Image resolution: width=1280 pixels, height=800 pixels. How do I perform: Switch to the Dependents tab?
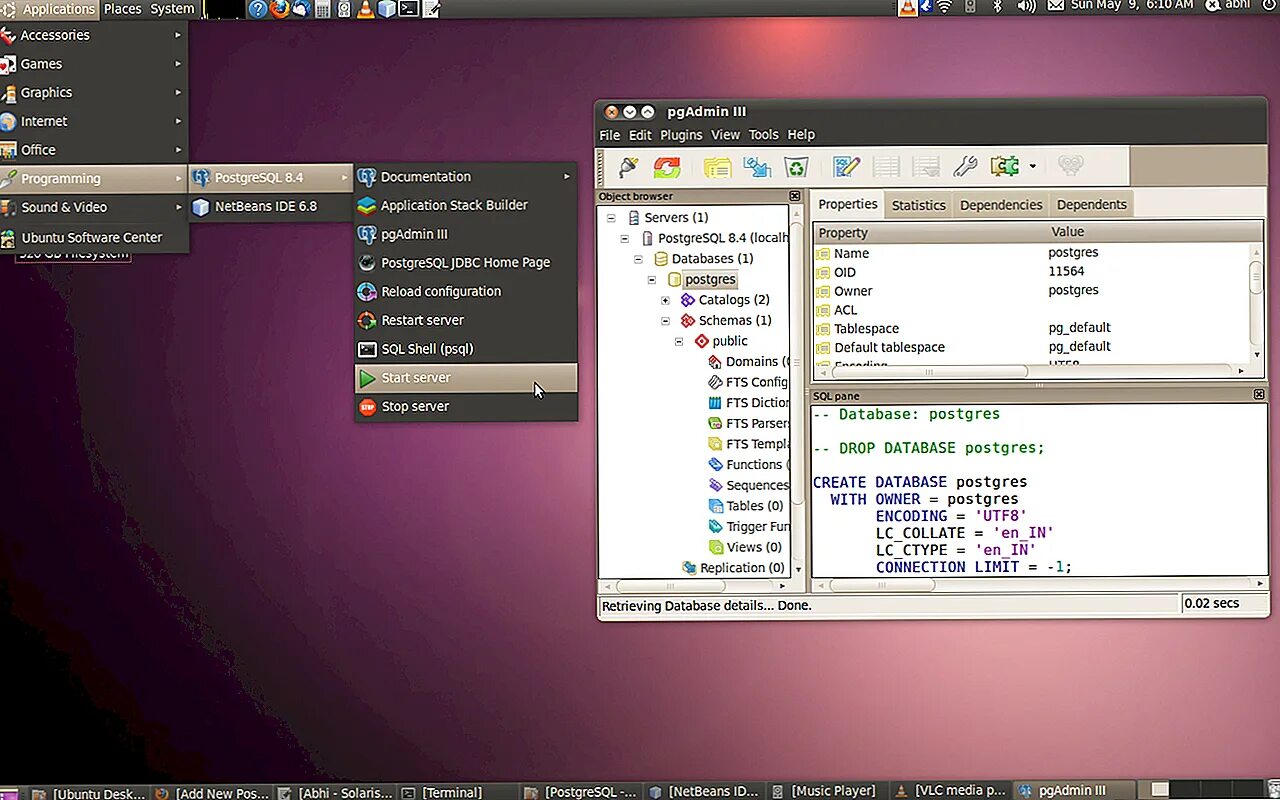pyautogui.click(x=1091, y=205)
